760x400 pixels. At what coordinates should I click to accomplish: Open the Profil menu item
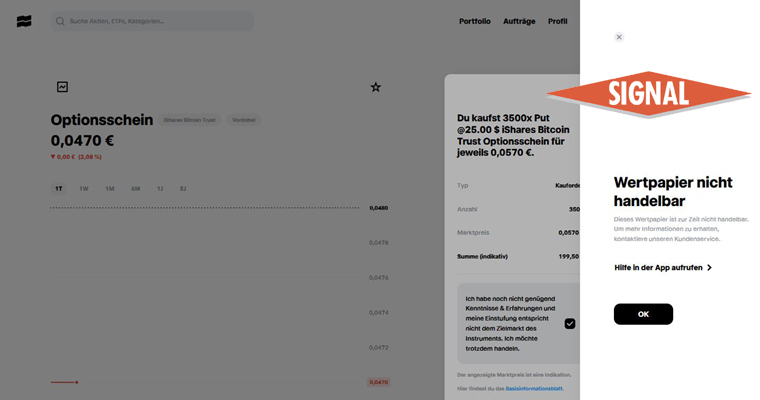tap(557, 21)
